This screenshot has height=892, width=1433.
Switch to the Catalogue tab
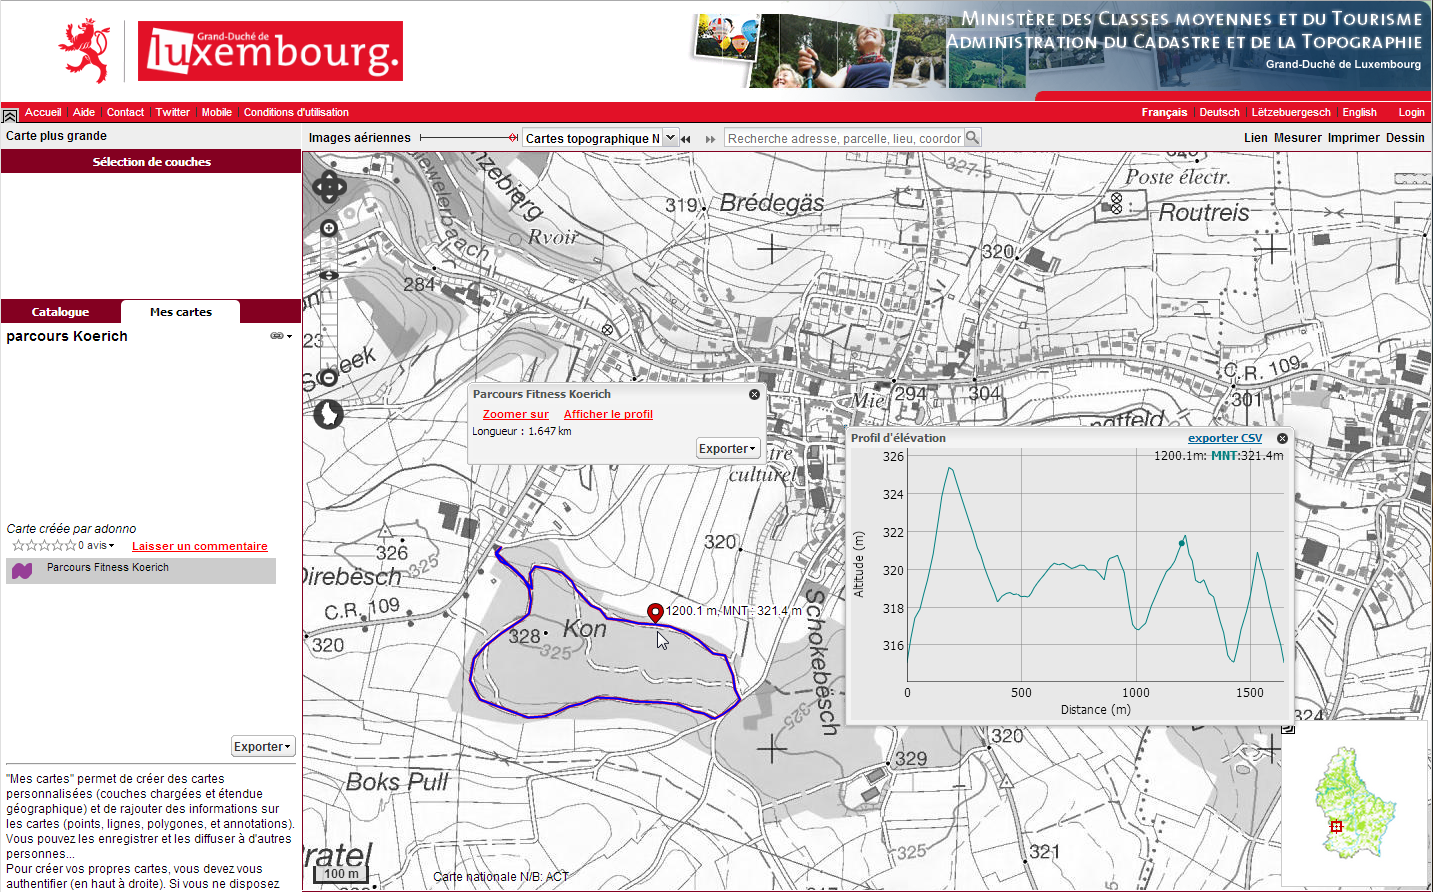pyautogui.click(x=60, y=312)
